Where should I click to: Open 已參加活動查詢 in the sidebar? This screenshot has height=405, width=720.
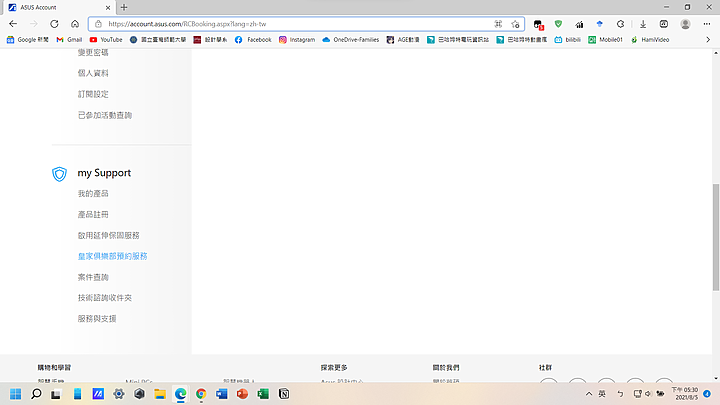tap(105, 115)
